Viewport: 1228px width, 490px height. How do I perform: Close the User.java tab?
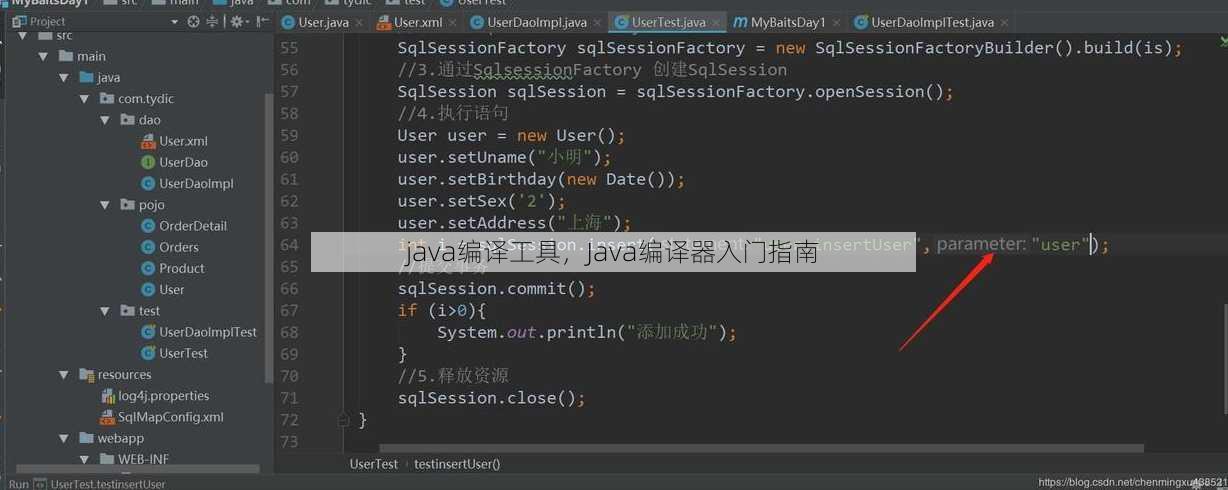[x=360, y=22]
